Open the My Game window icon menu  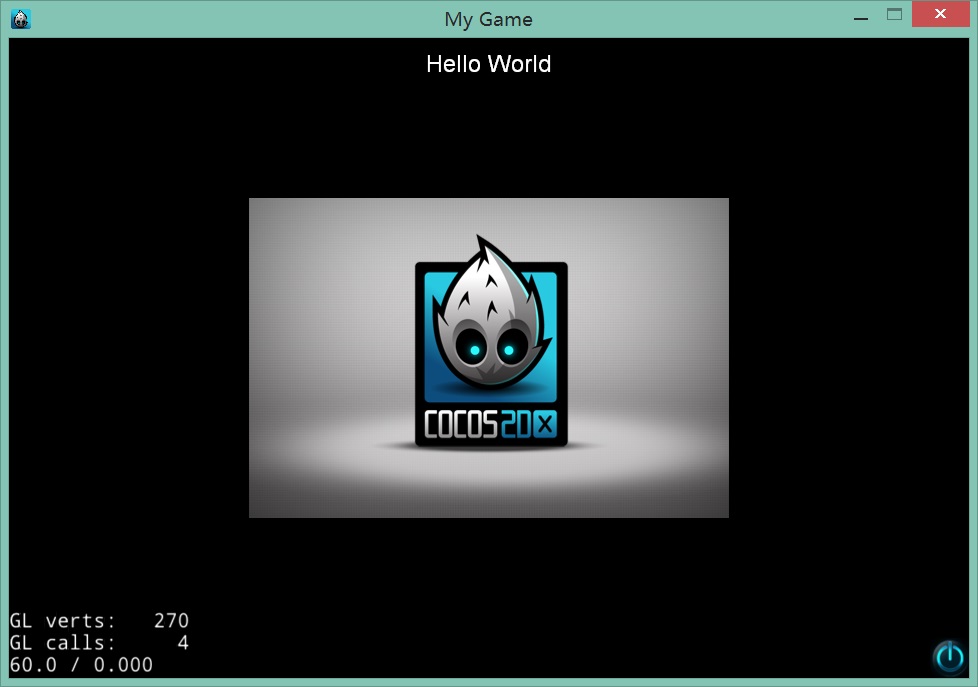(21, 19)
